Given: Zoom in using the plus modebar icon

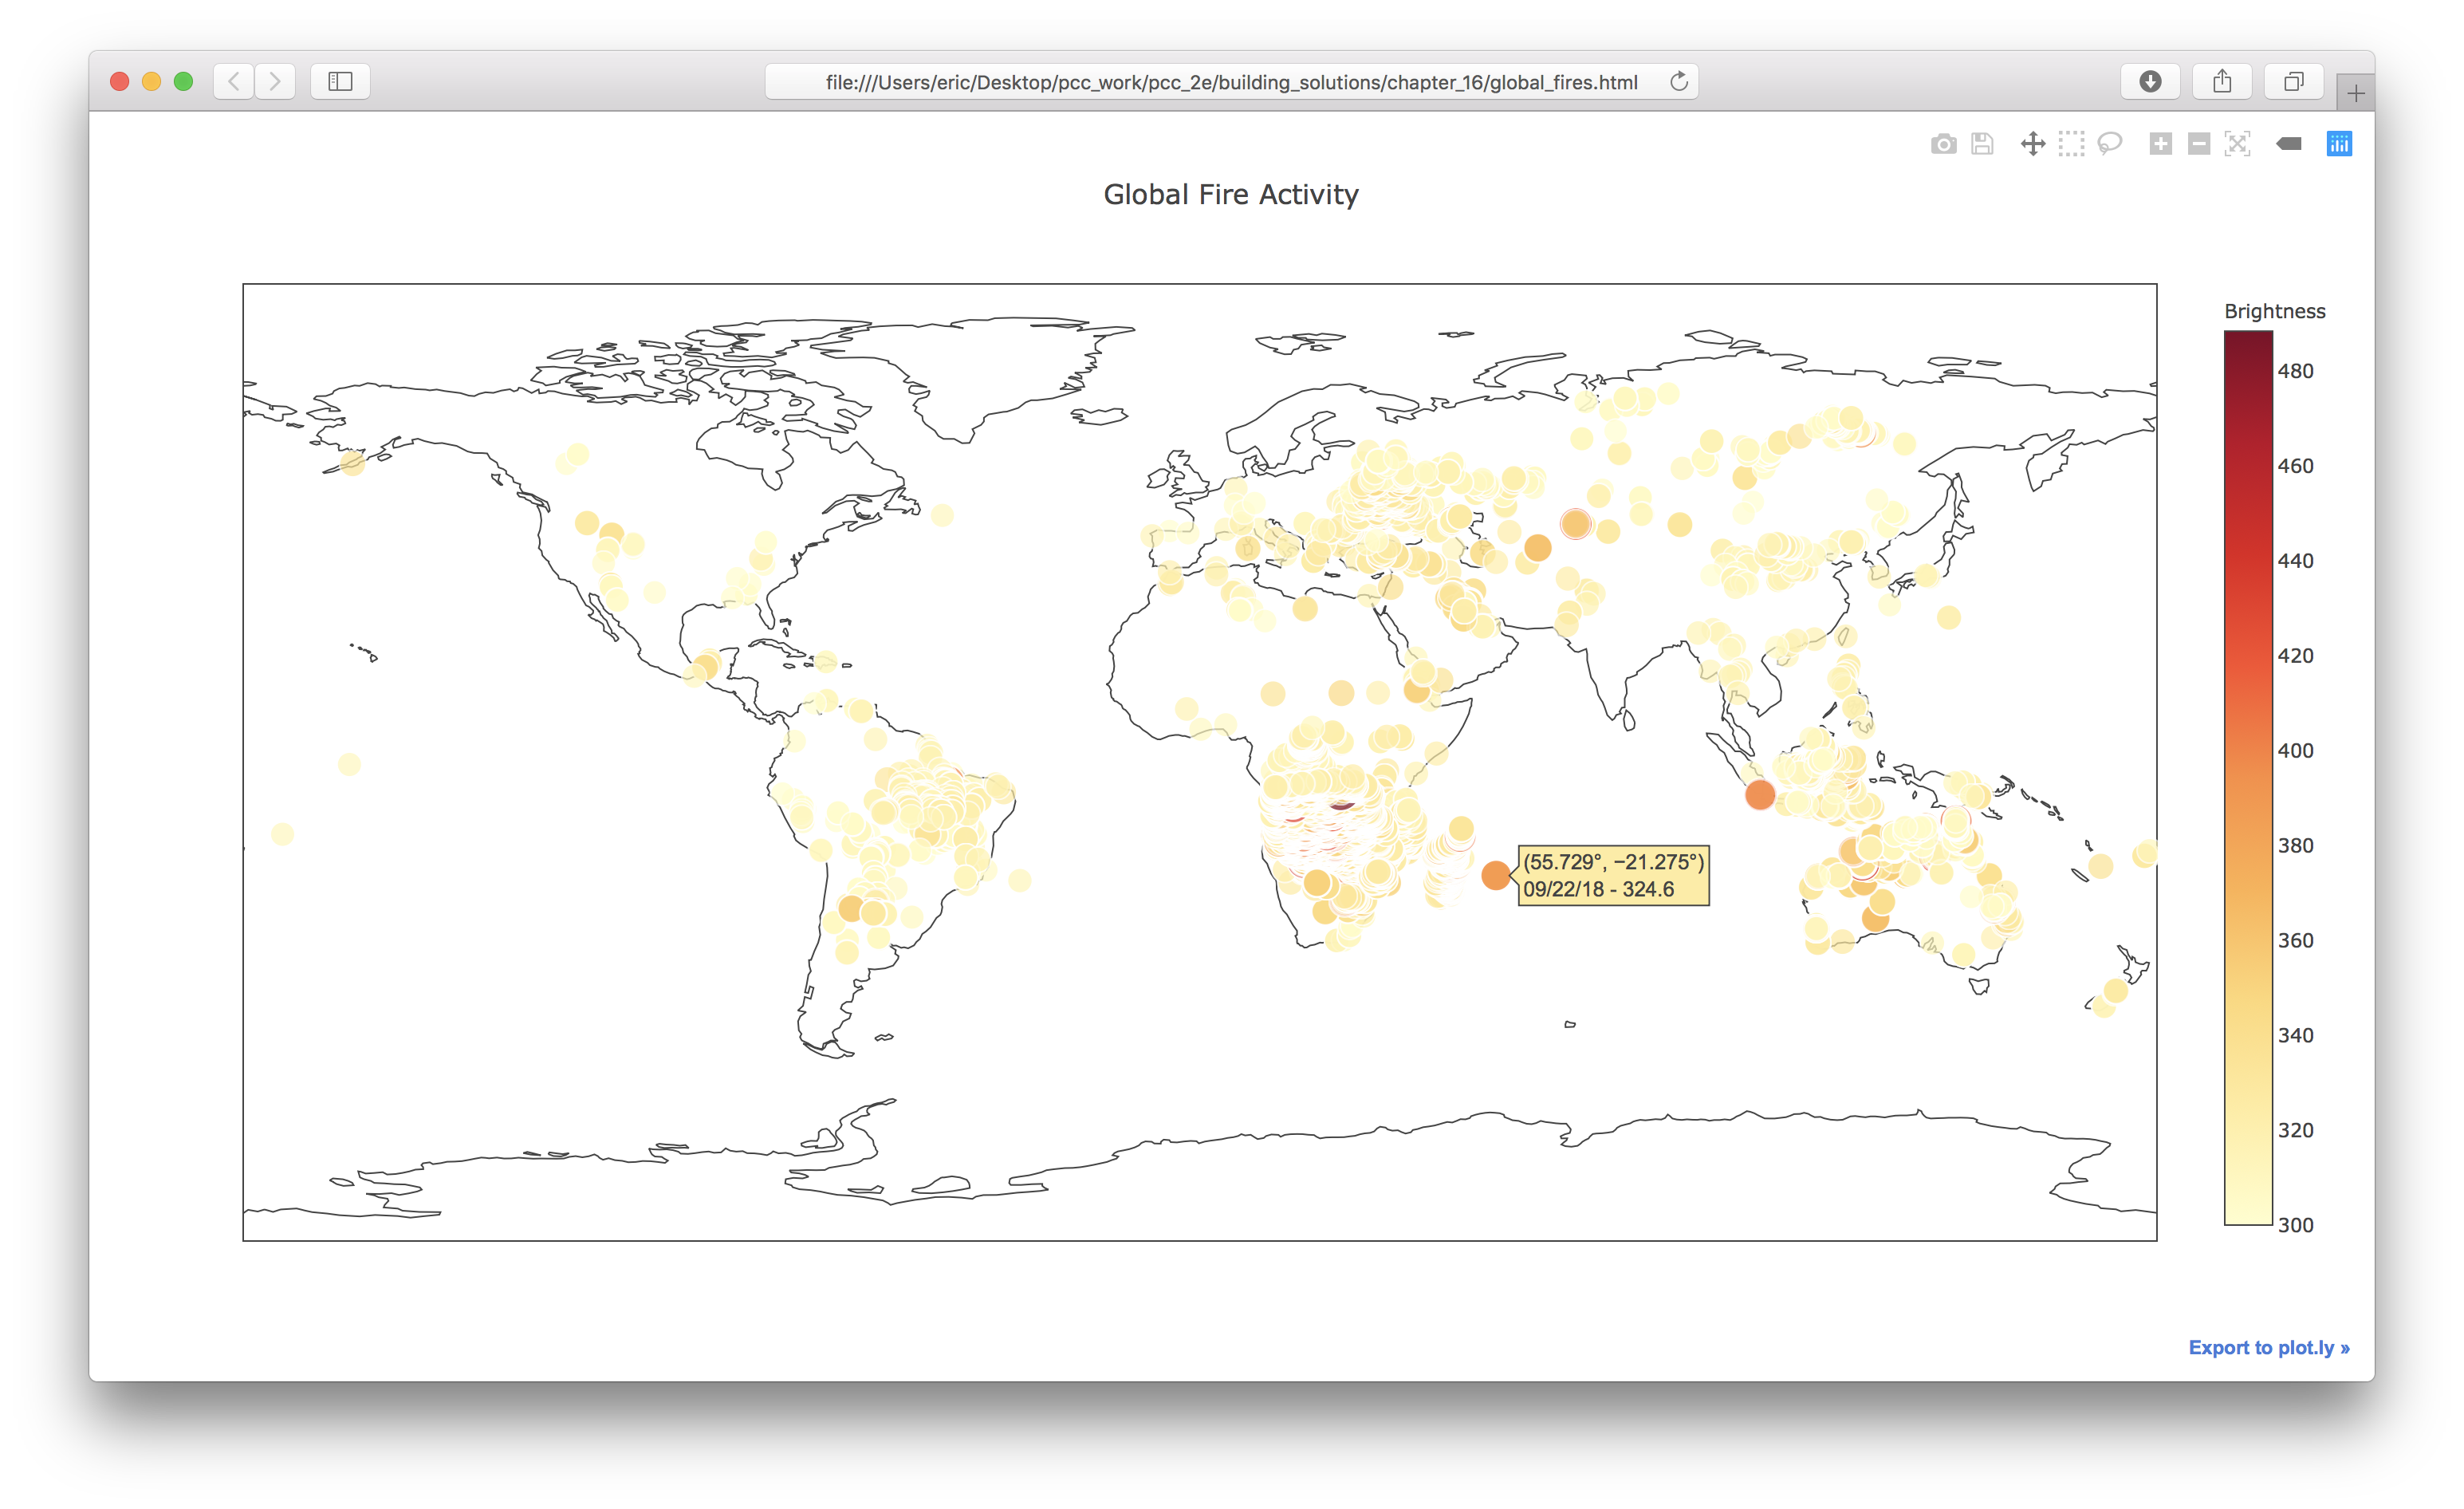Looking at the screenshot, I should [2160, 144].
